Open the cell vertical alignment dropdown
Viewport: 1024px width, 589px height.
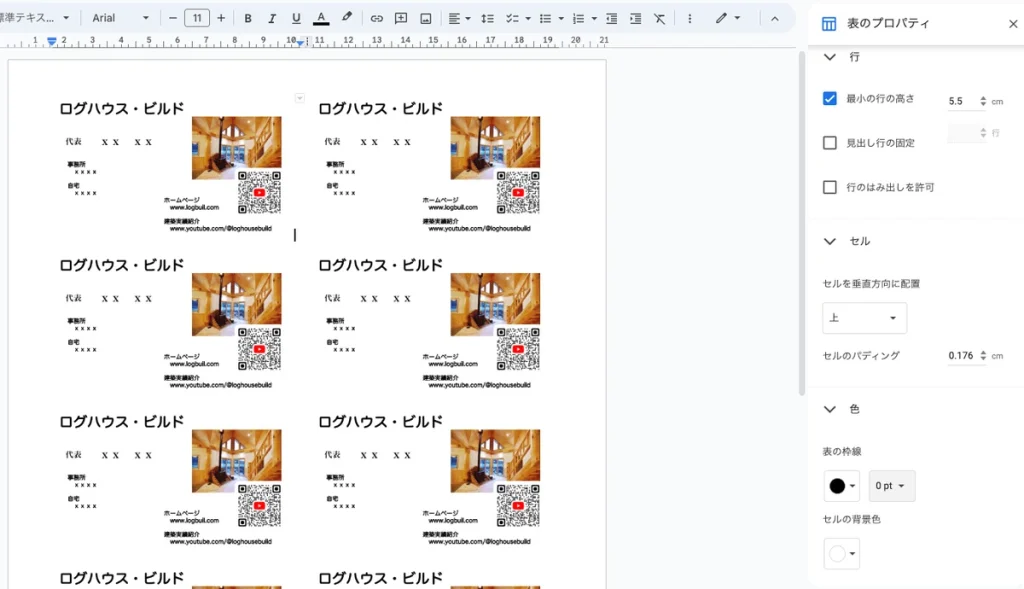[864, 318]
